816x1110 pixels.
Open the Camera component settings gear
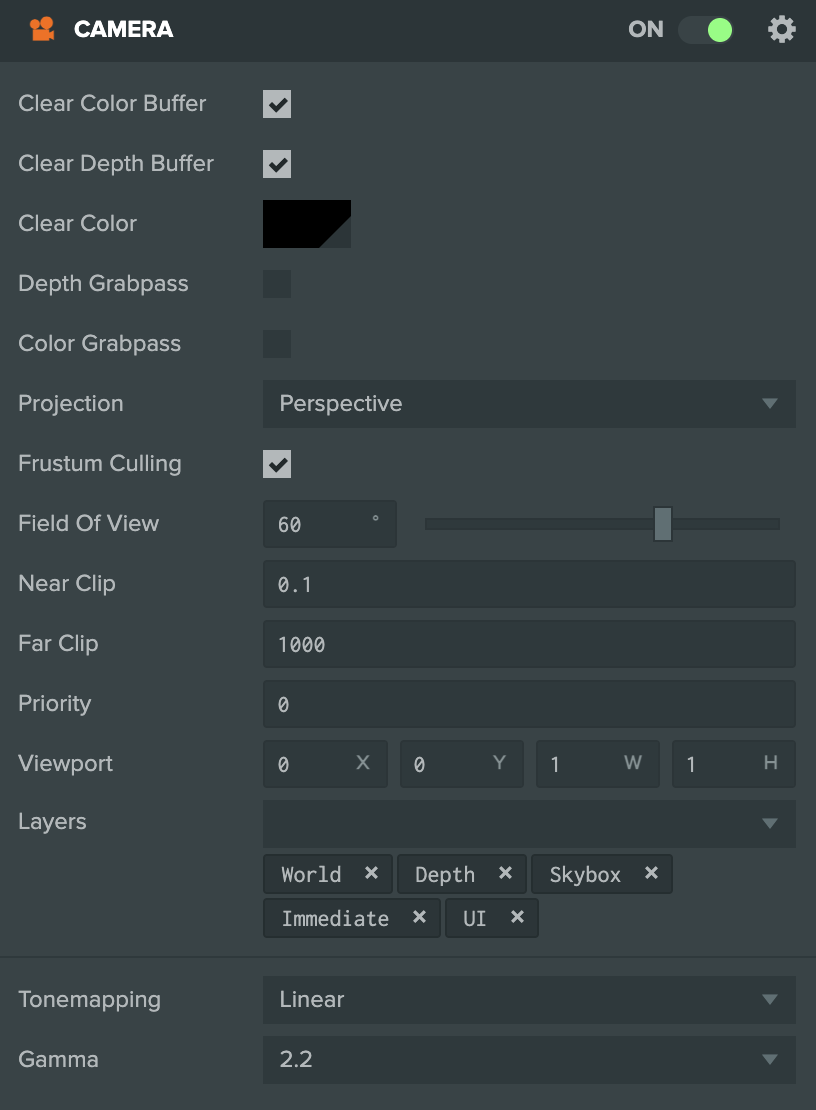click(x=781, y=30)
